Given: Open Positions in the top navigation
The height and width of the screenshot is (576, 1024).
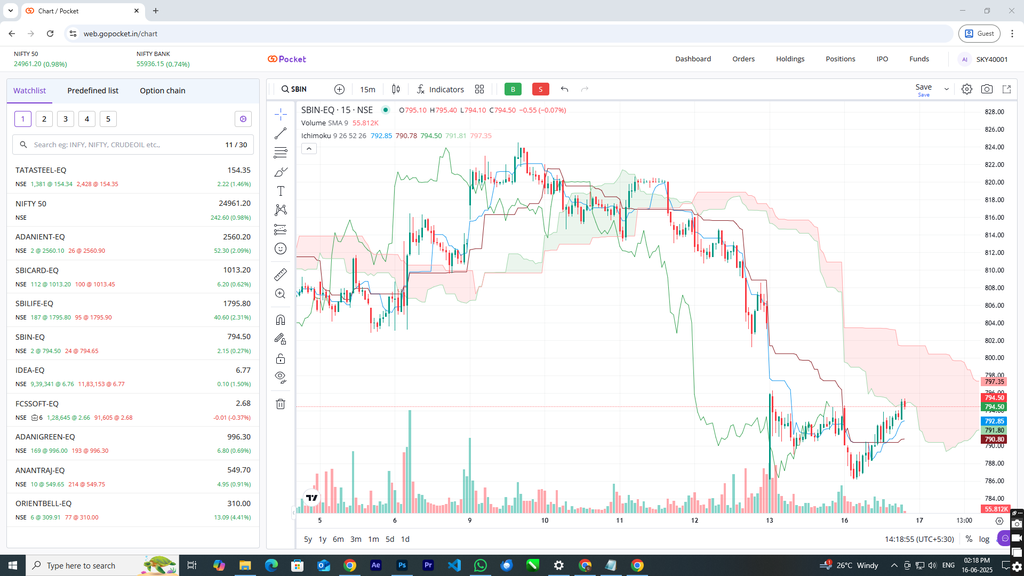Looking at the screenshot, I should click(x=840, y=59).
